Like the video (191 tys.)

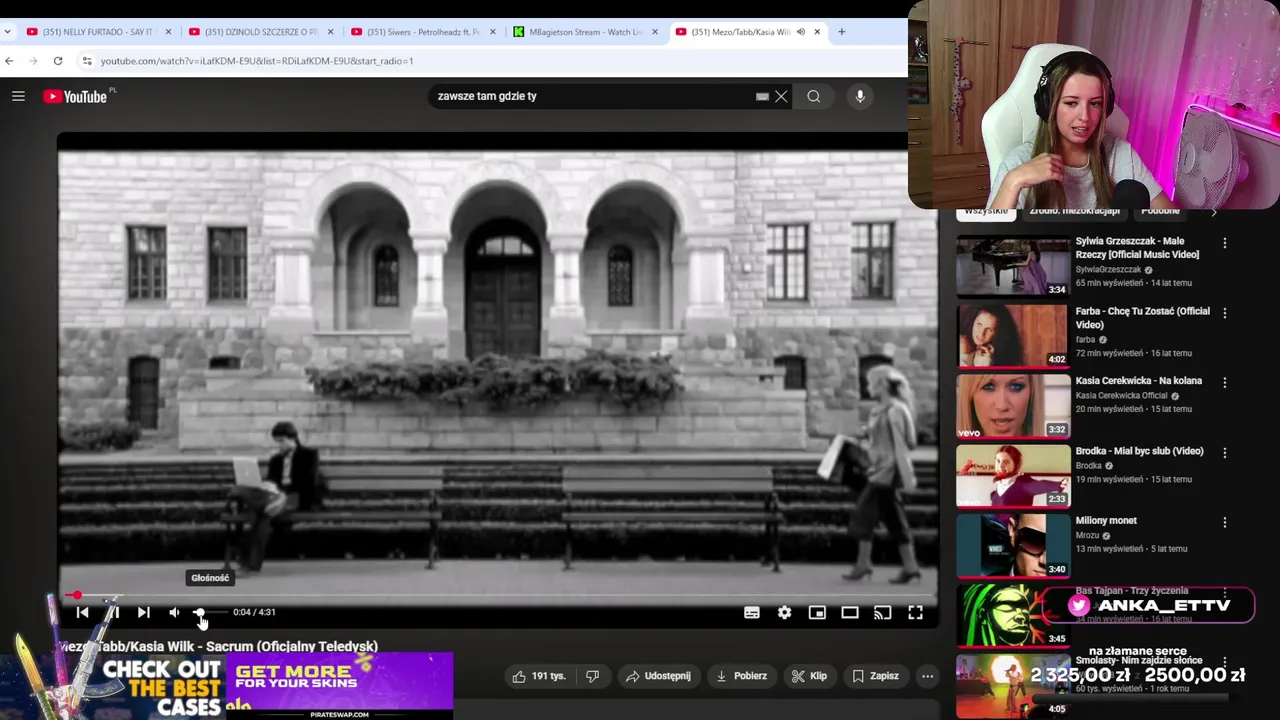point(540,676)
